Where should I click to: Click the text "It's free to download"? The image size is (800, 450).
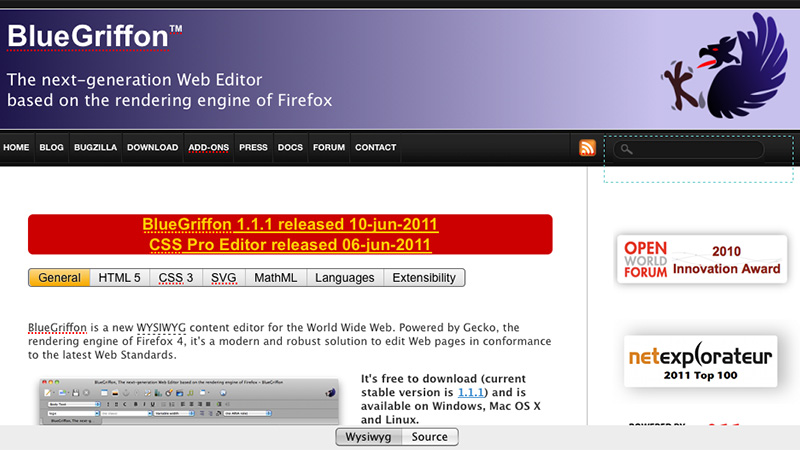coord(418,379)
